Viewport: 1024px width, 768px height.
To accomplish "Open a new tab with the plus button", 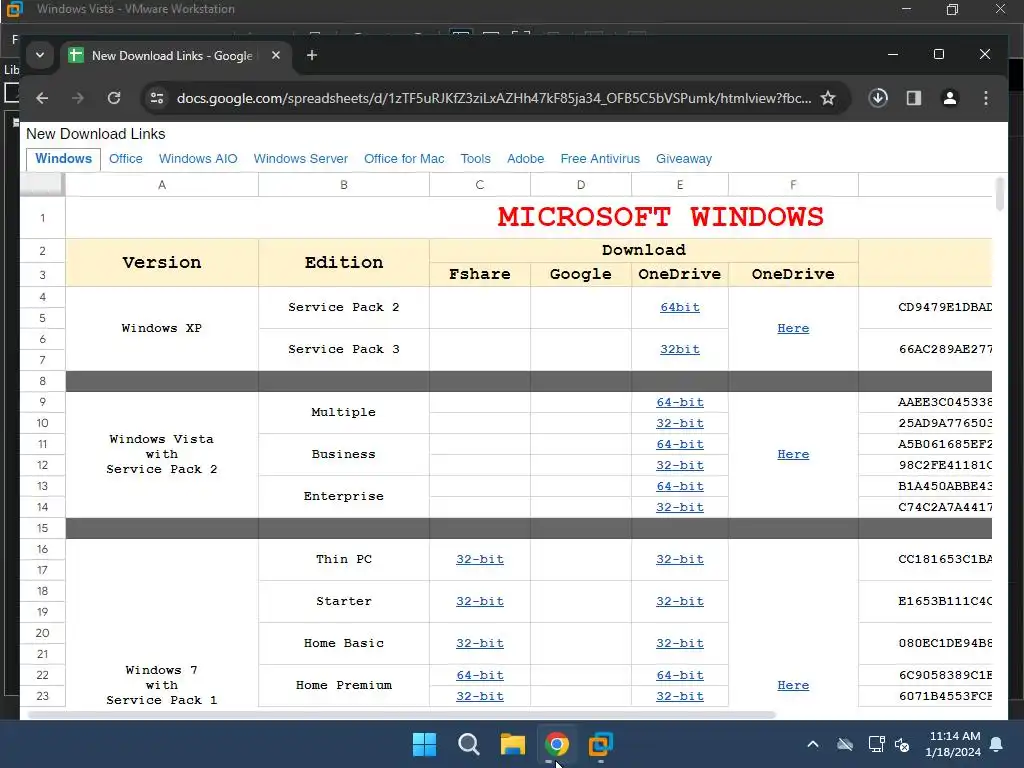I will 312,56.
